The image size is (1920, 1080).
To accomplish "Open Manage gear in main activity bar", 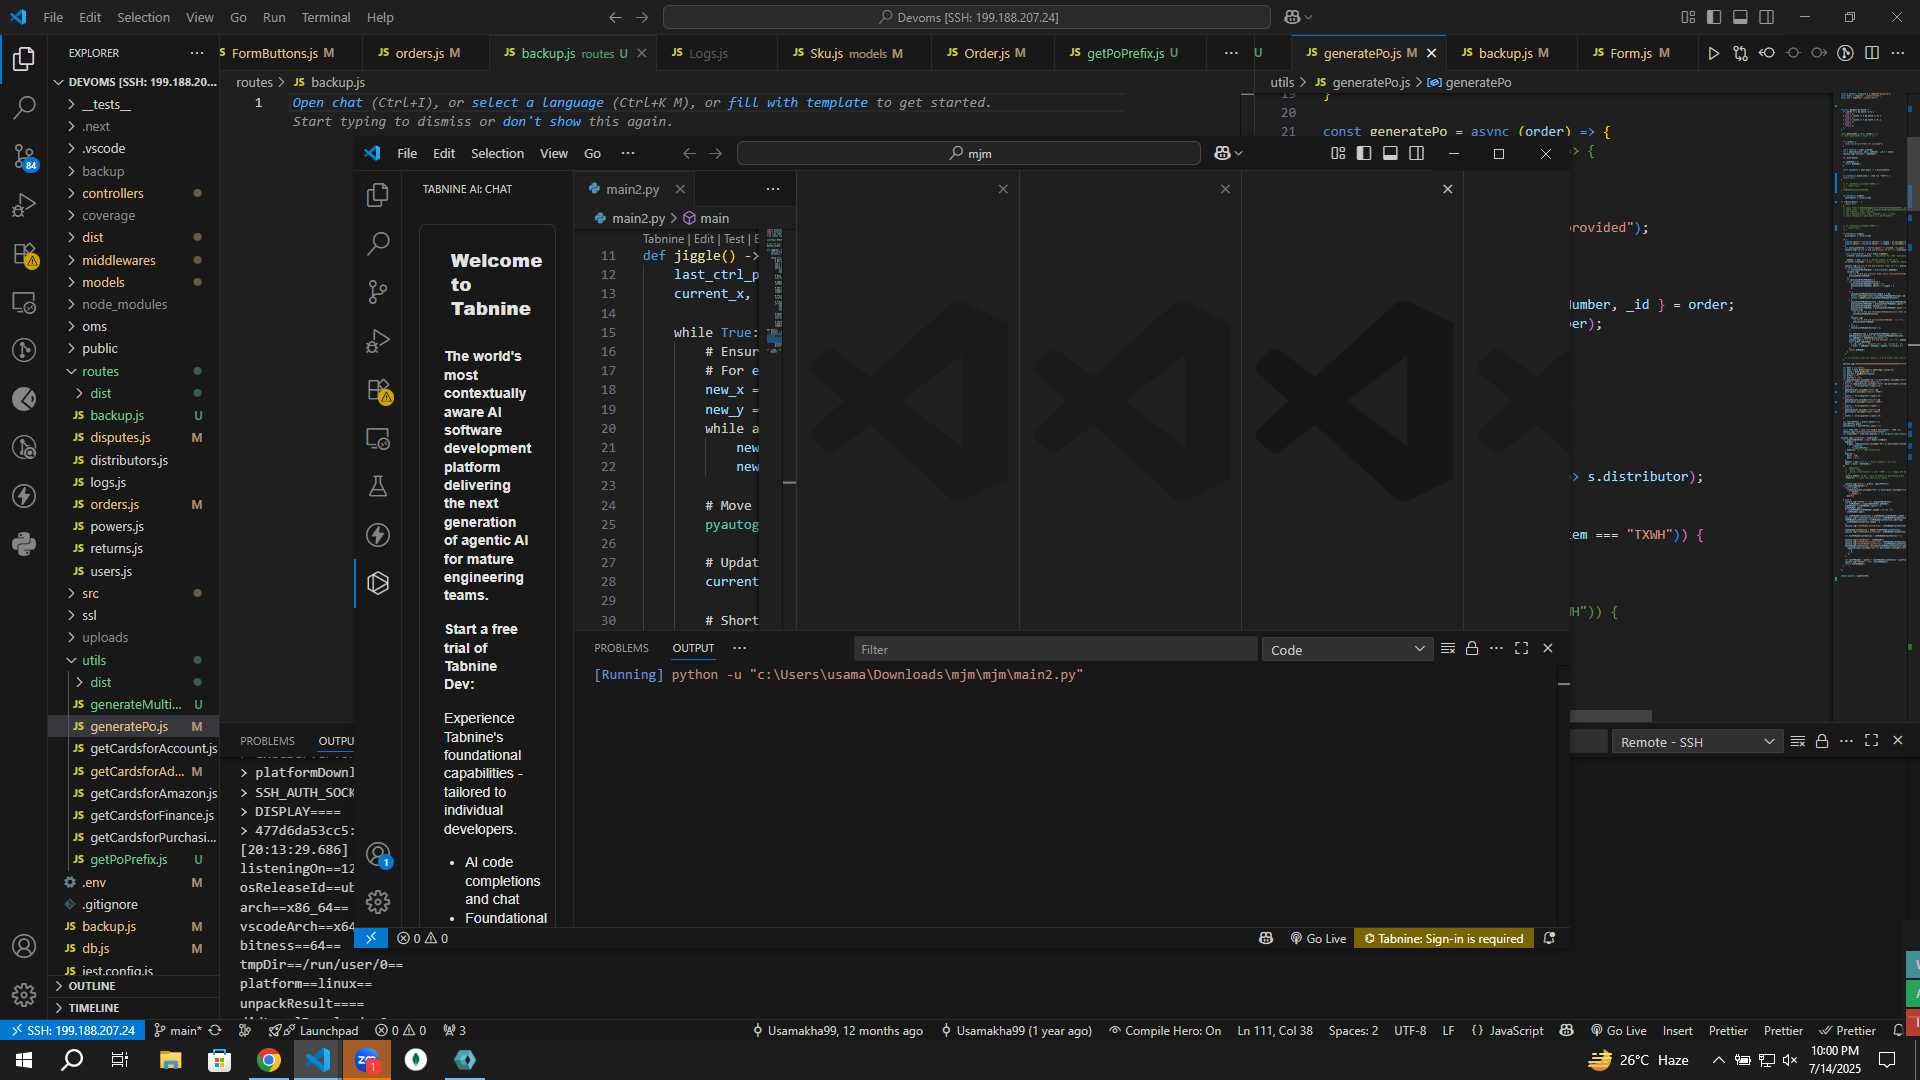I will (24, 994).
